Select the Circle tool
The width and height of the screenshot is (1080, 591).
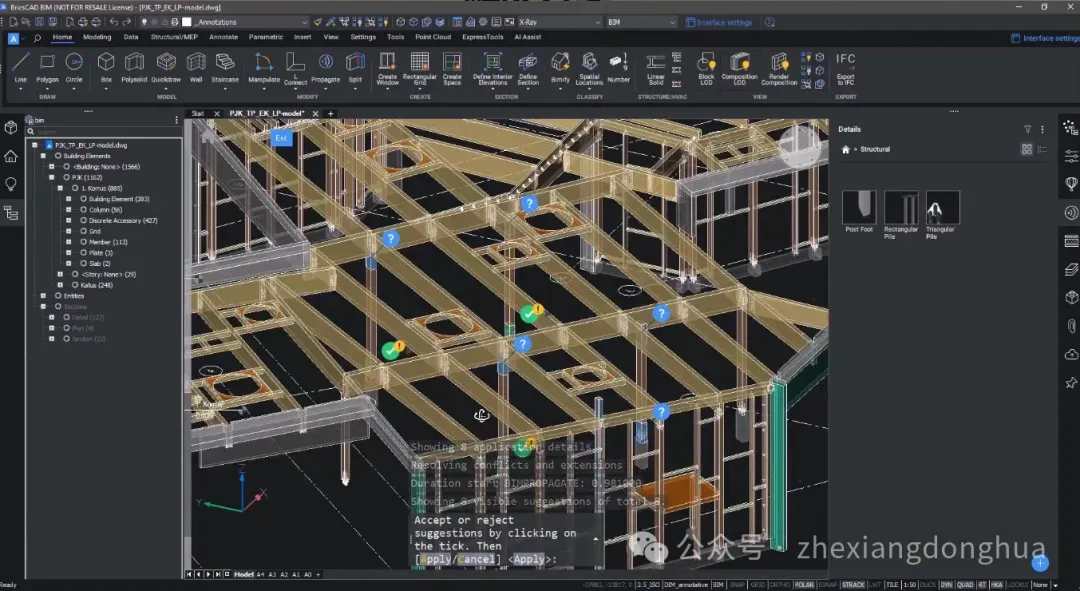tap(74, 68)
